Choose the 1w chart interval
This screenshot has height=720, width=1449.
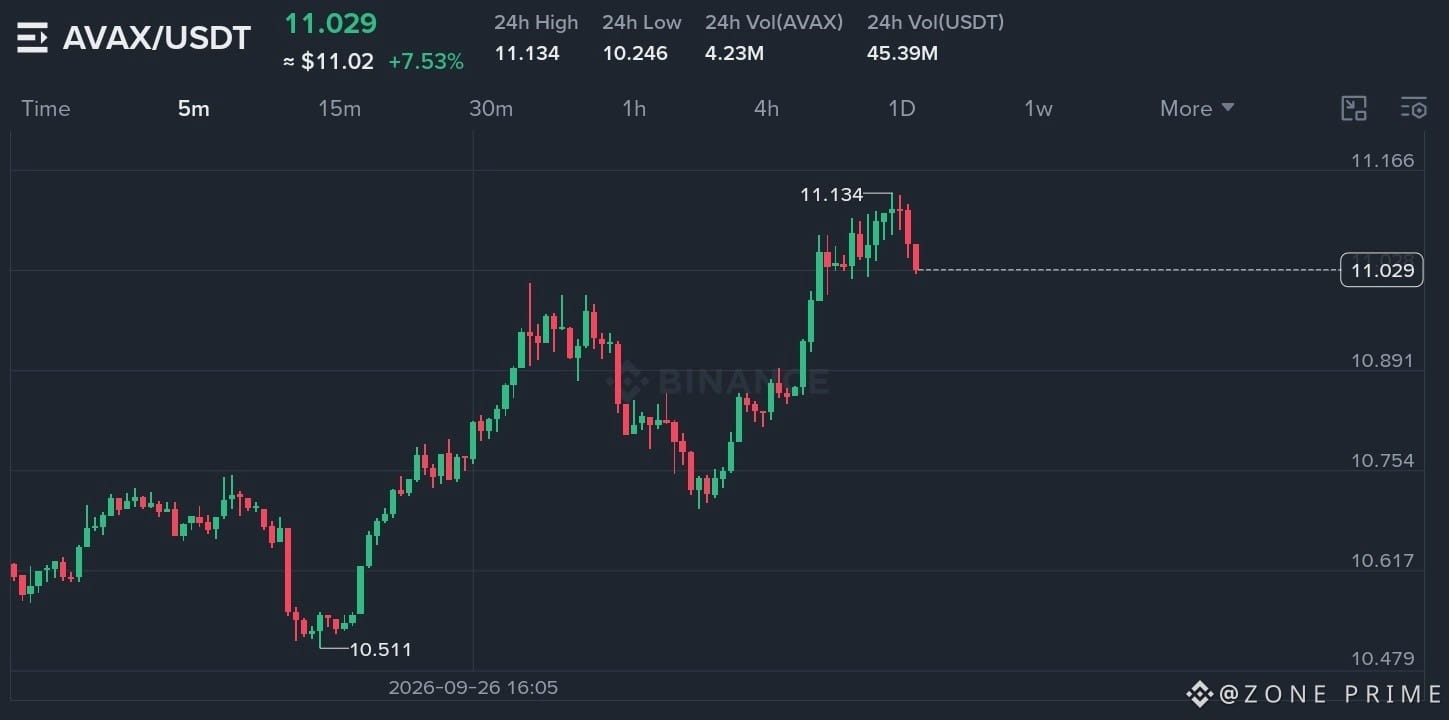(1038, 108)
